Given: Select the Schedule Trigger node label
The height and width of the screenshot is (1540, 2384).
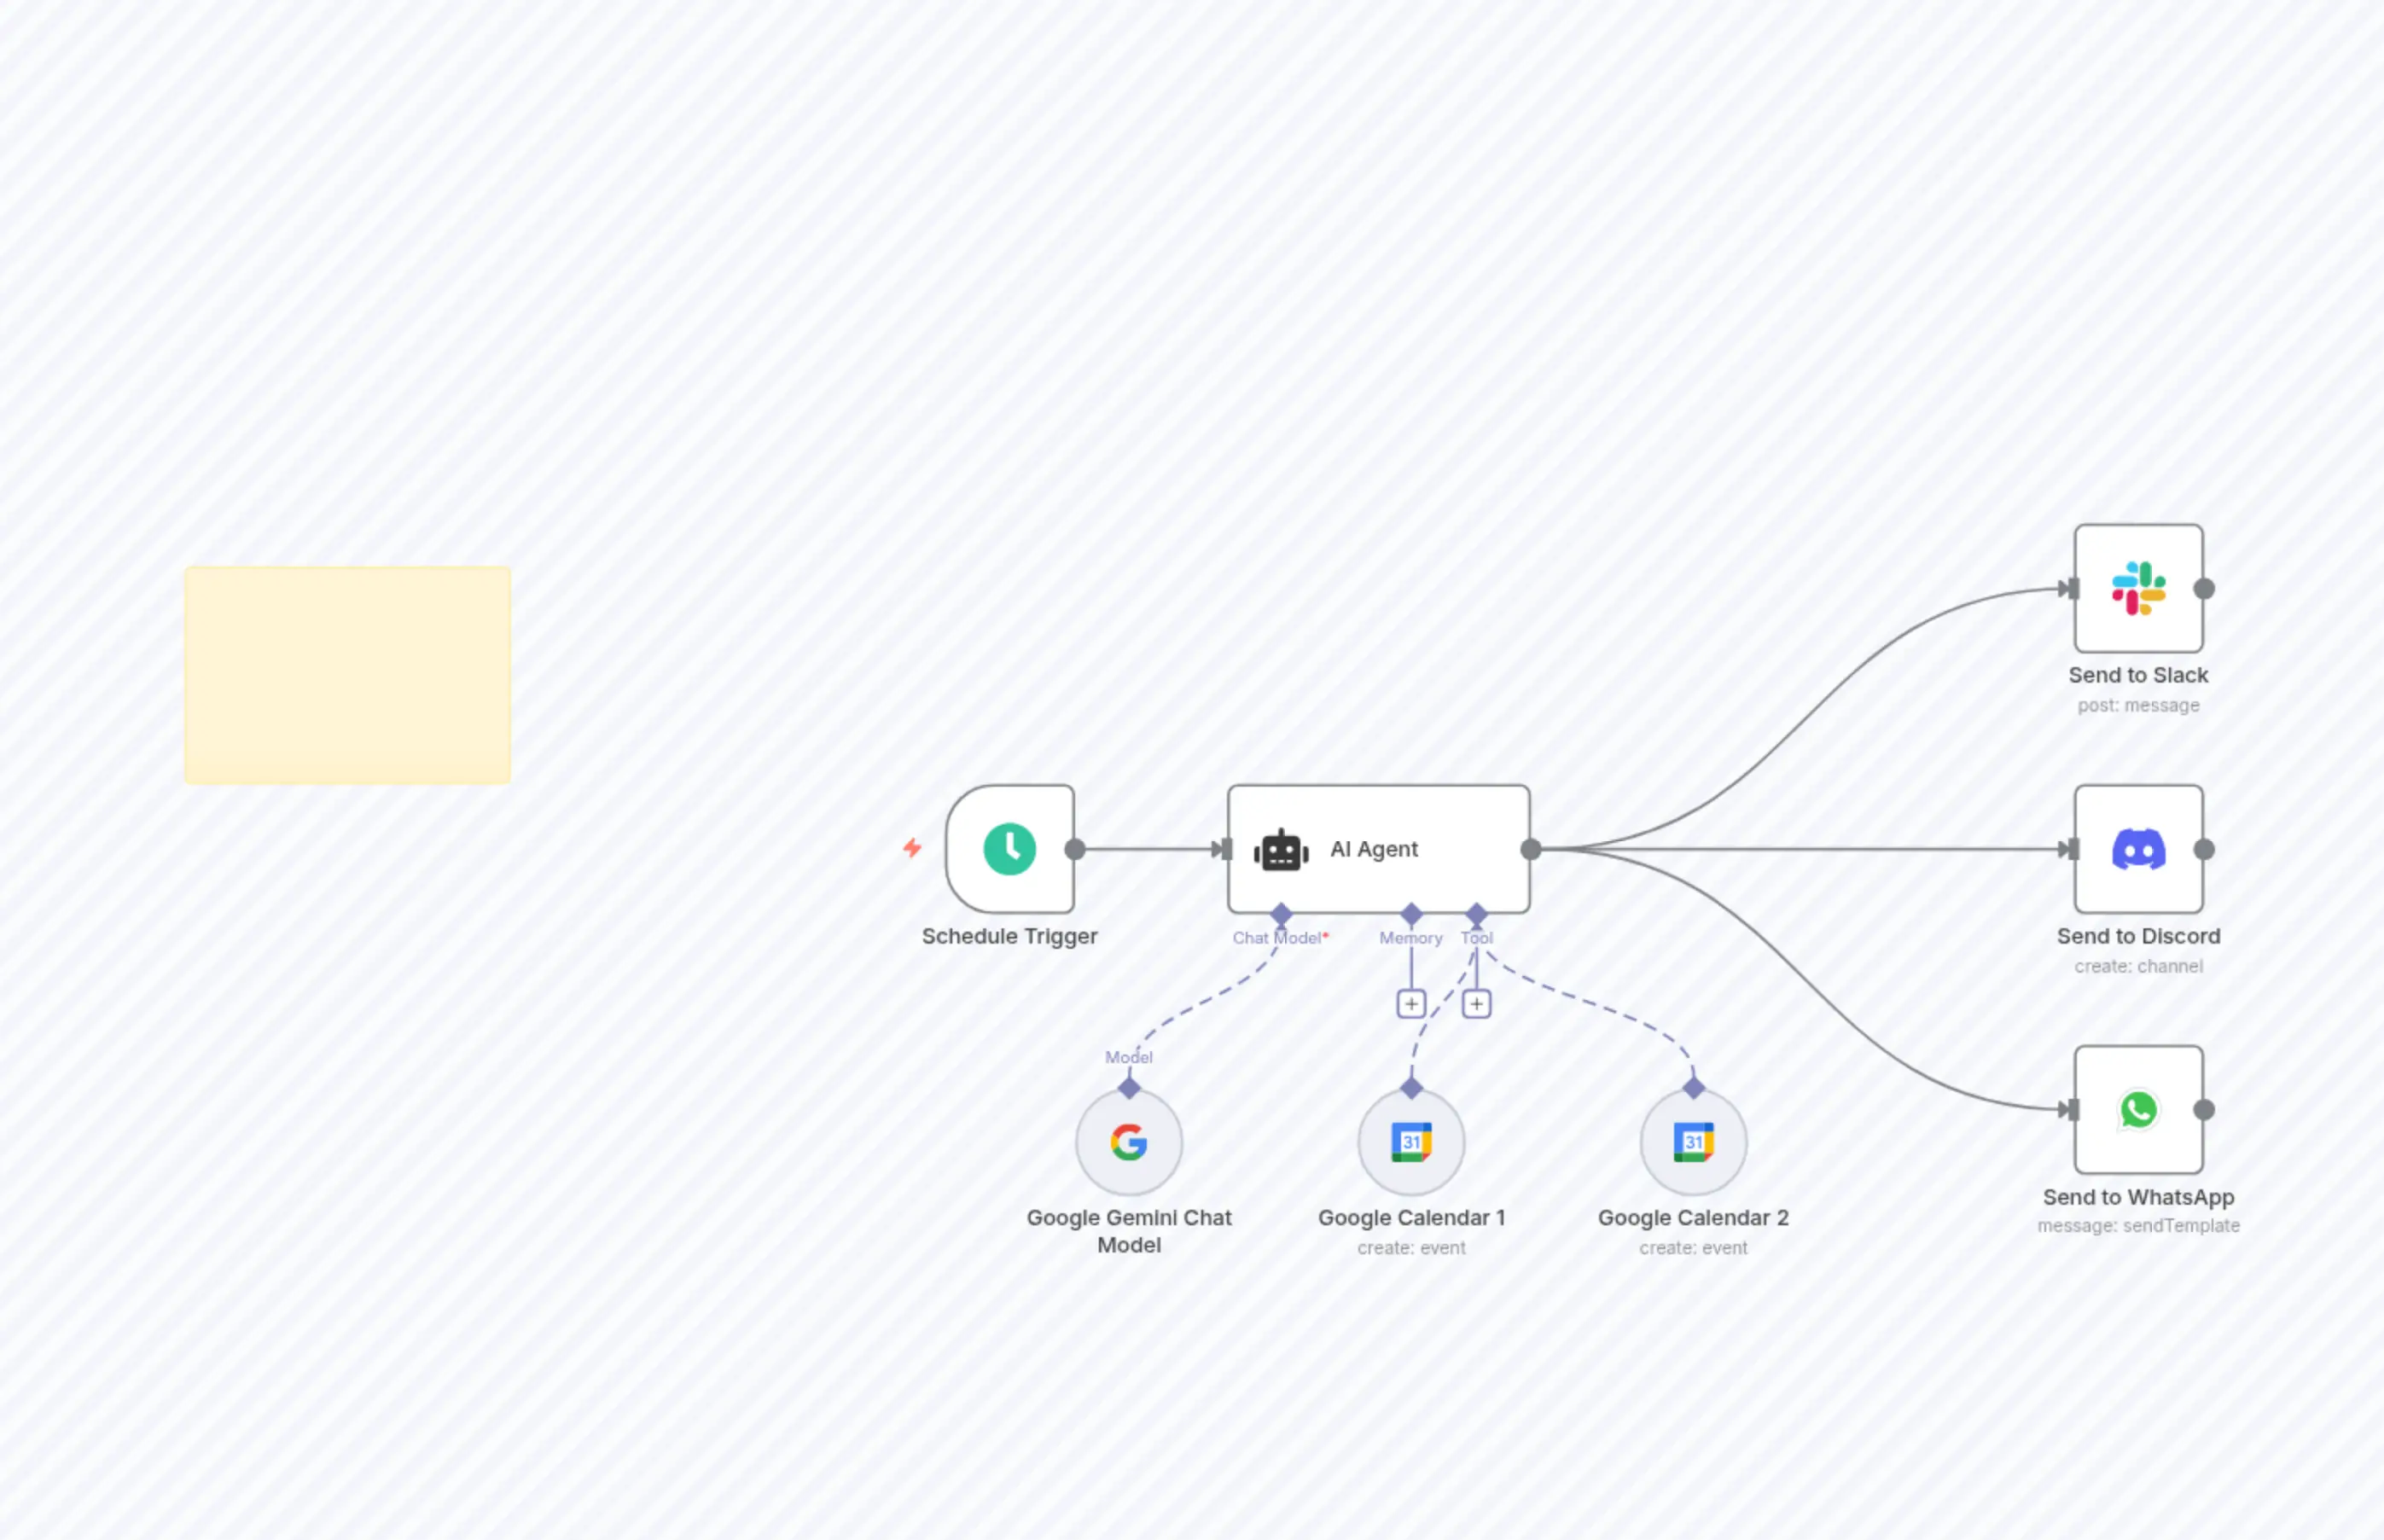Looking at the screenshot, I should point(1009,936).
